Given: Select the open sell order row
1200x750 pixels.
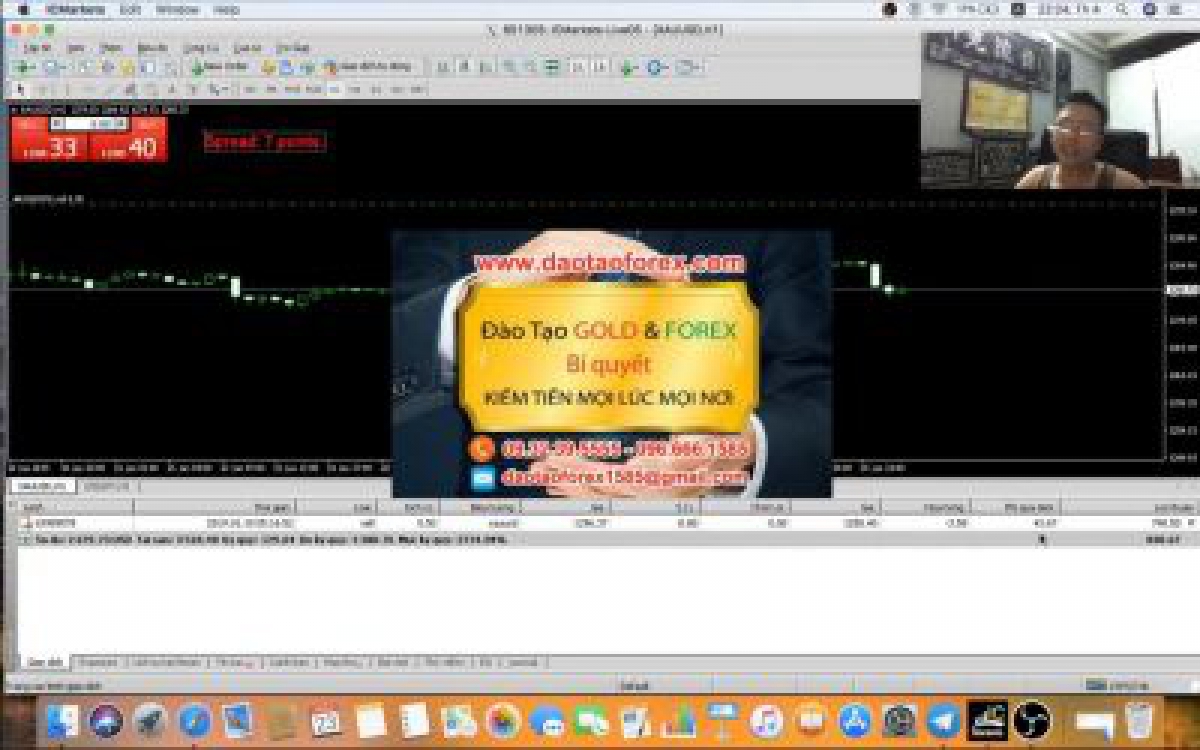Looking at the screenshot, I should (x=606, y=522).
